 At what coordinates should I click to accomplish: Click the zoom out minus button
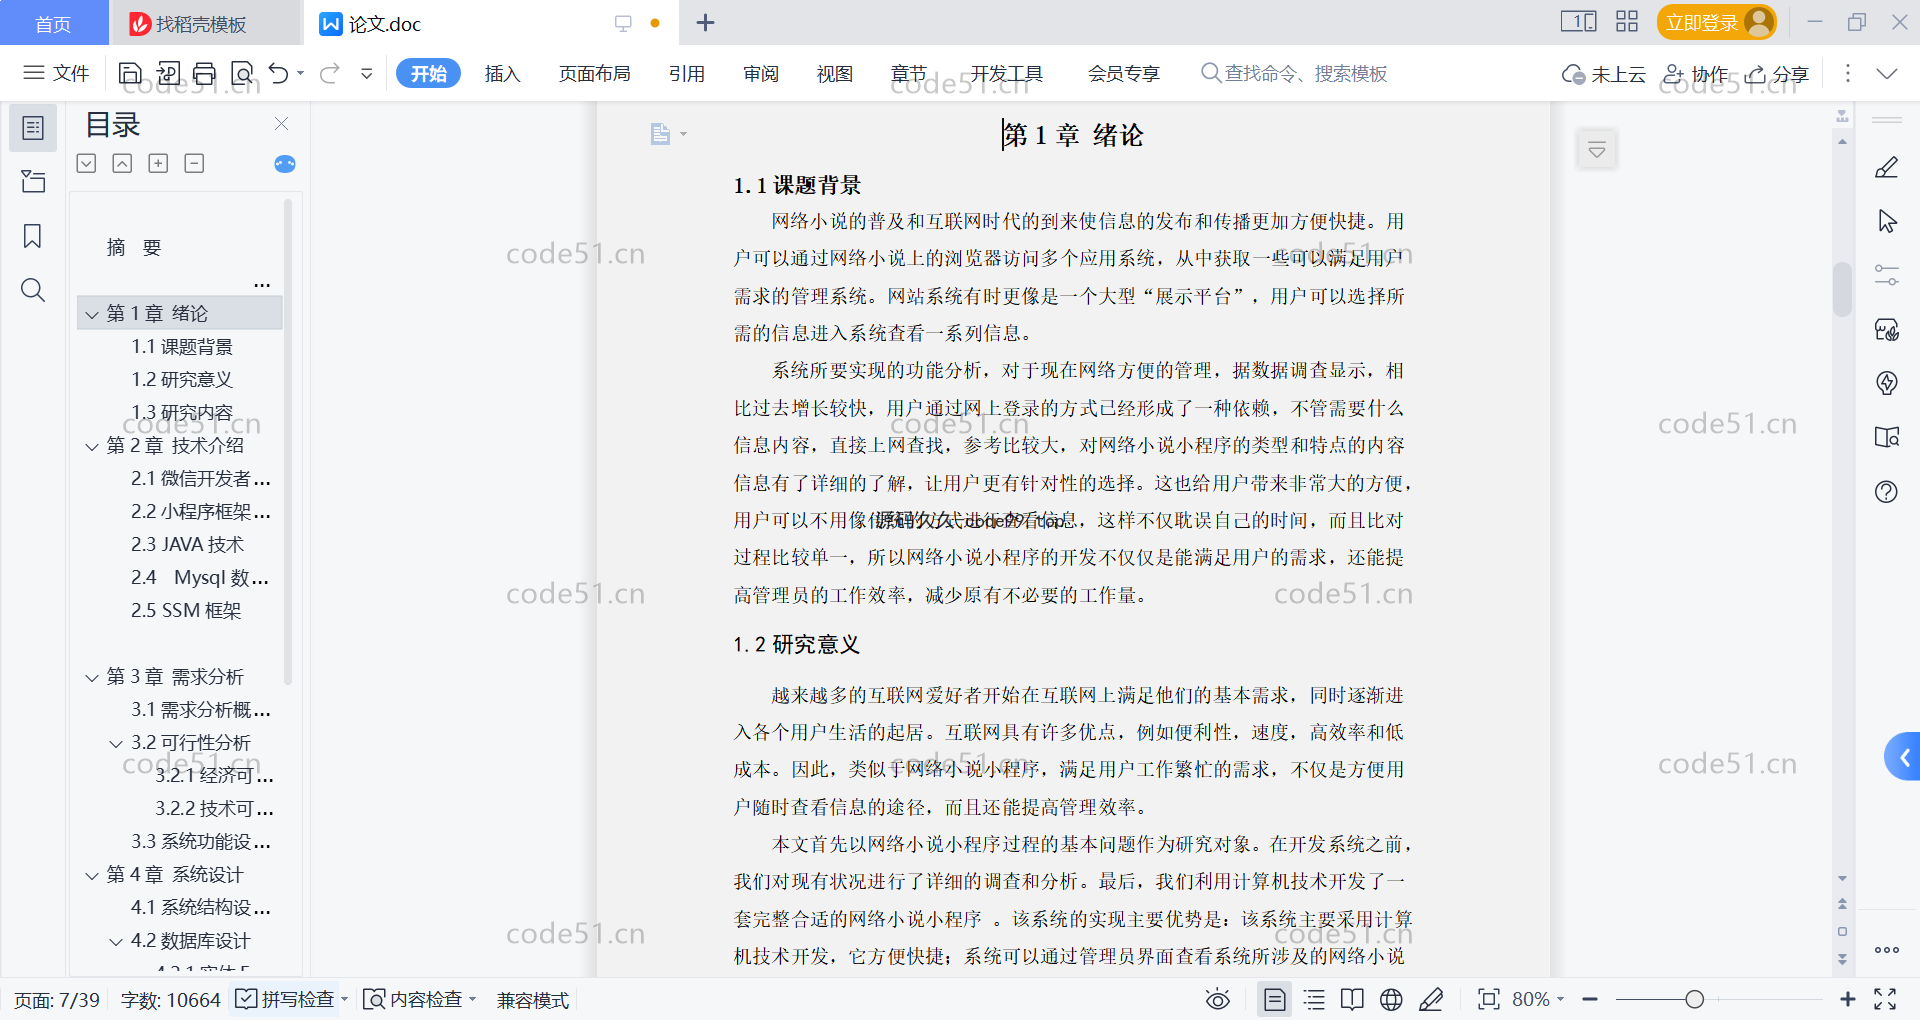[1590, 999]
